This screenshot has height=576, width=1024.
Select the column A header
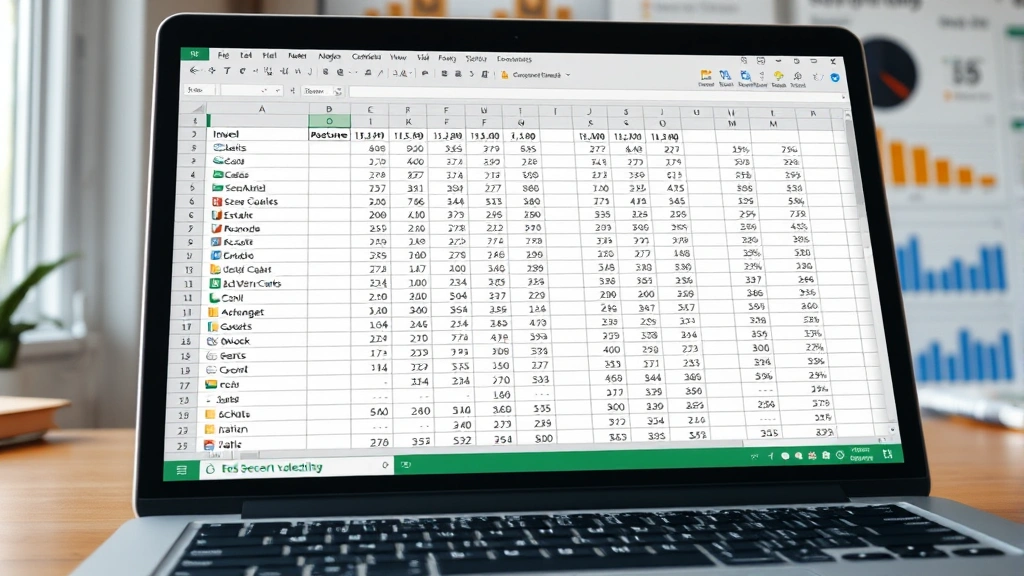point(262,109)
